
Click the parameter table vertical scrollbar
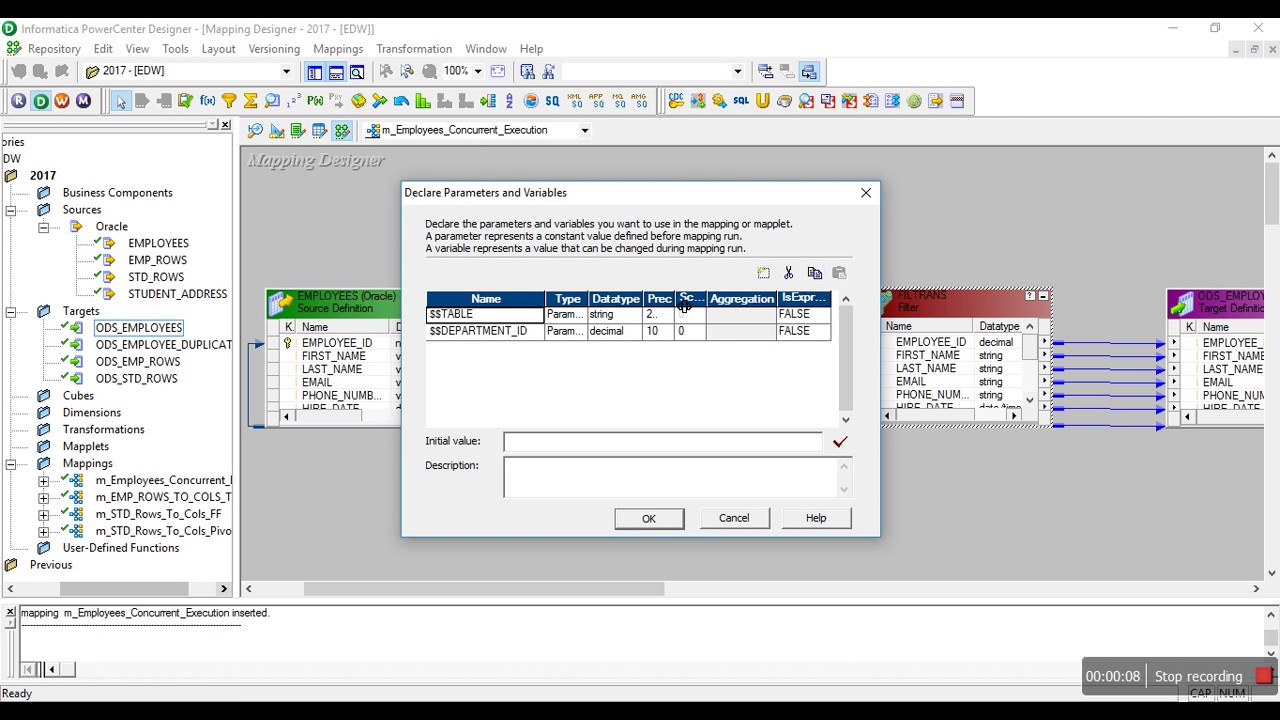[846, 359]
